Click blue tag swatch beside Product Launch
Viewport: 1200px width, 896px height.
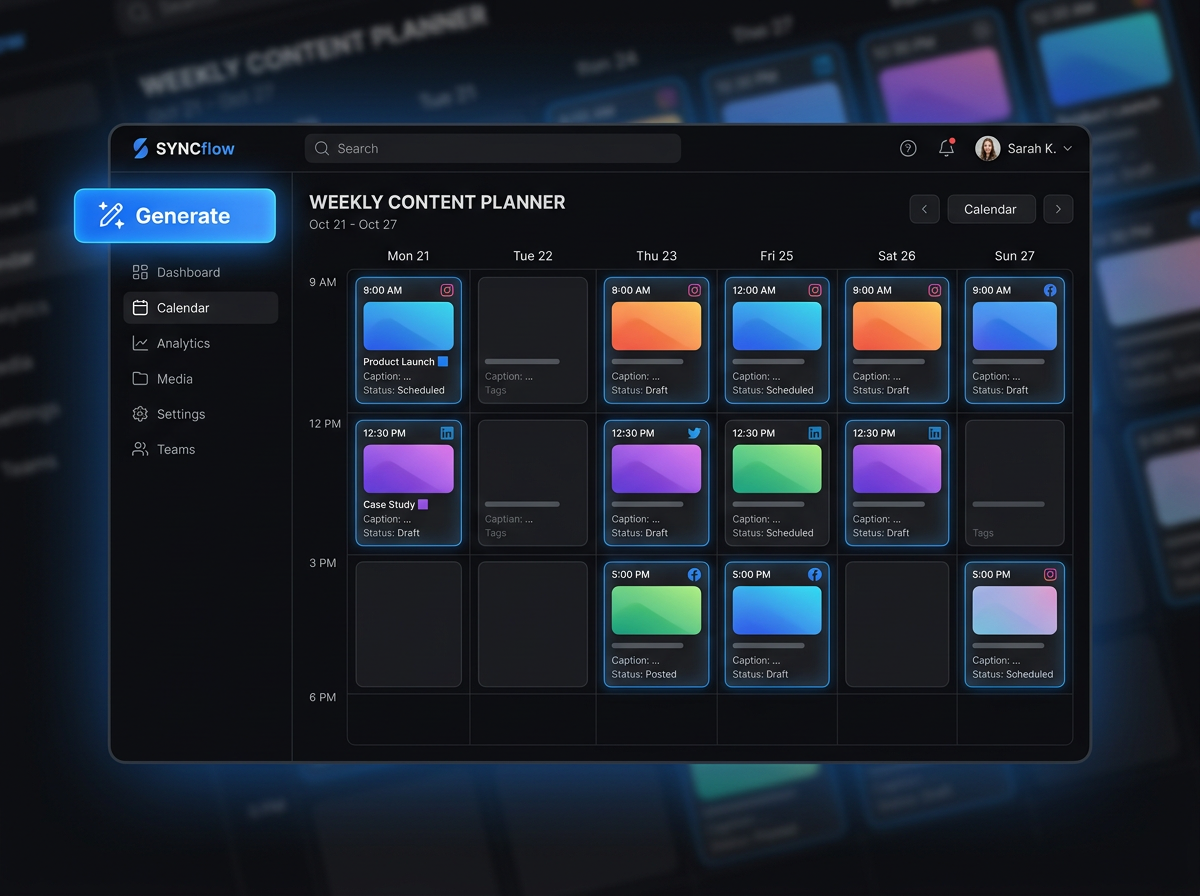coord(443,361)
